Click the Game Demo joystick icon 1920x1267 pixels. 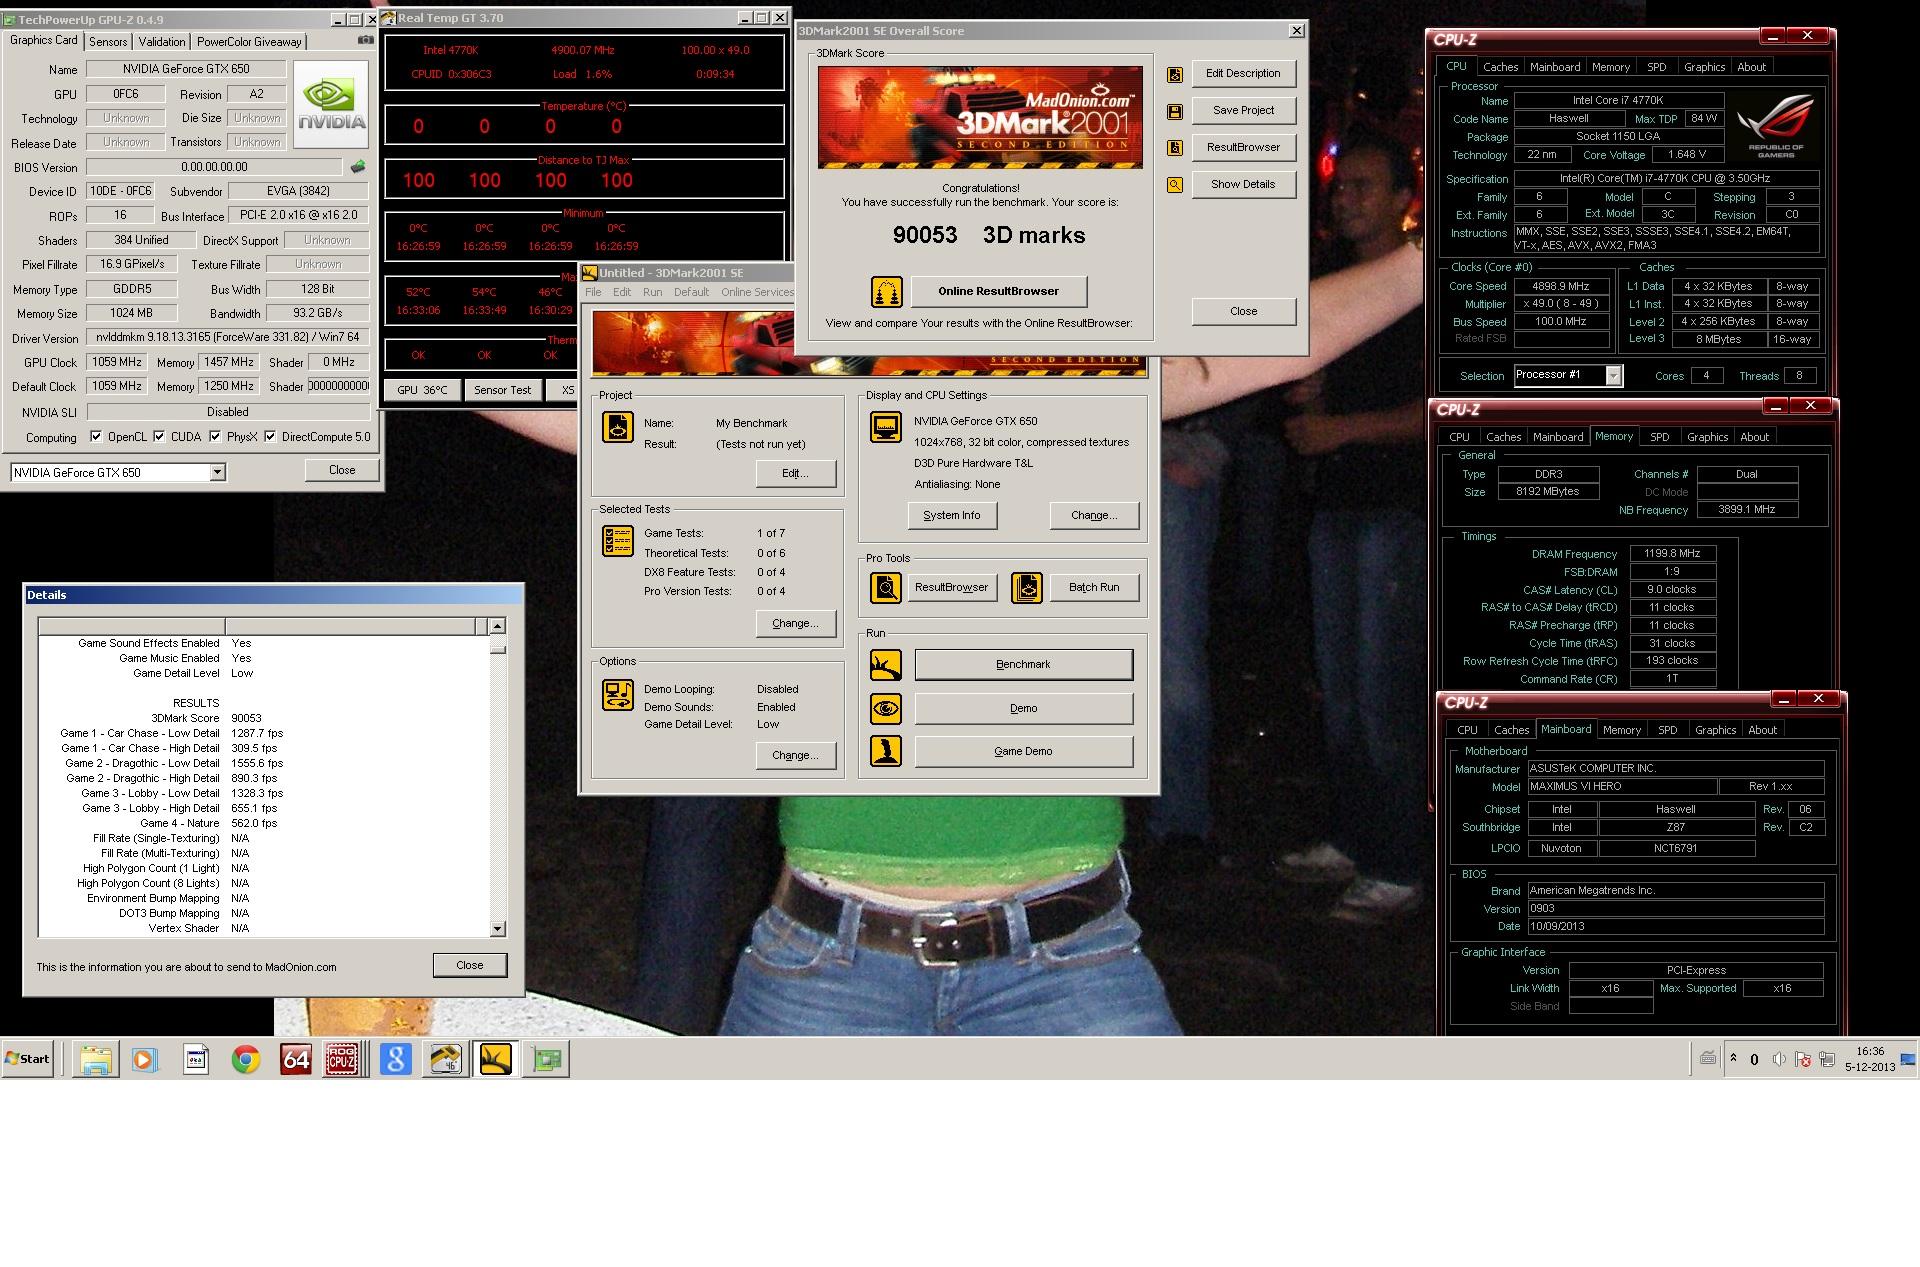(886, 752)
